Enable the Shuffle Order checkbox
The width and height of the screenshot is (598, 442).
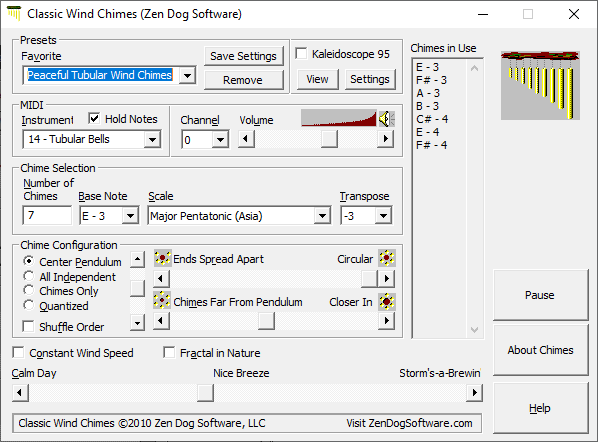coord(28,326)
